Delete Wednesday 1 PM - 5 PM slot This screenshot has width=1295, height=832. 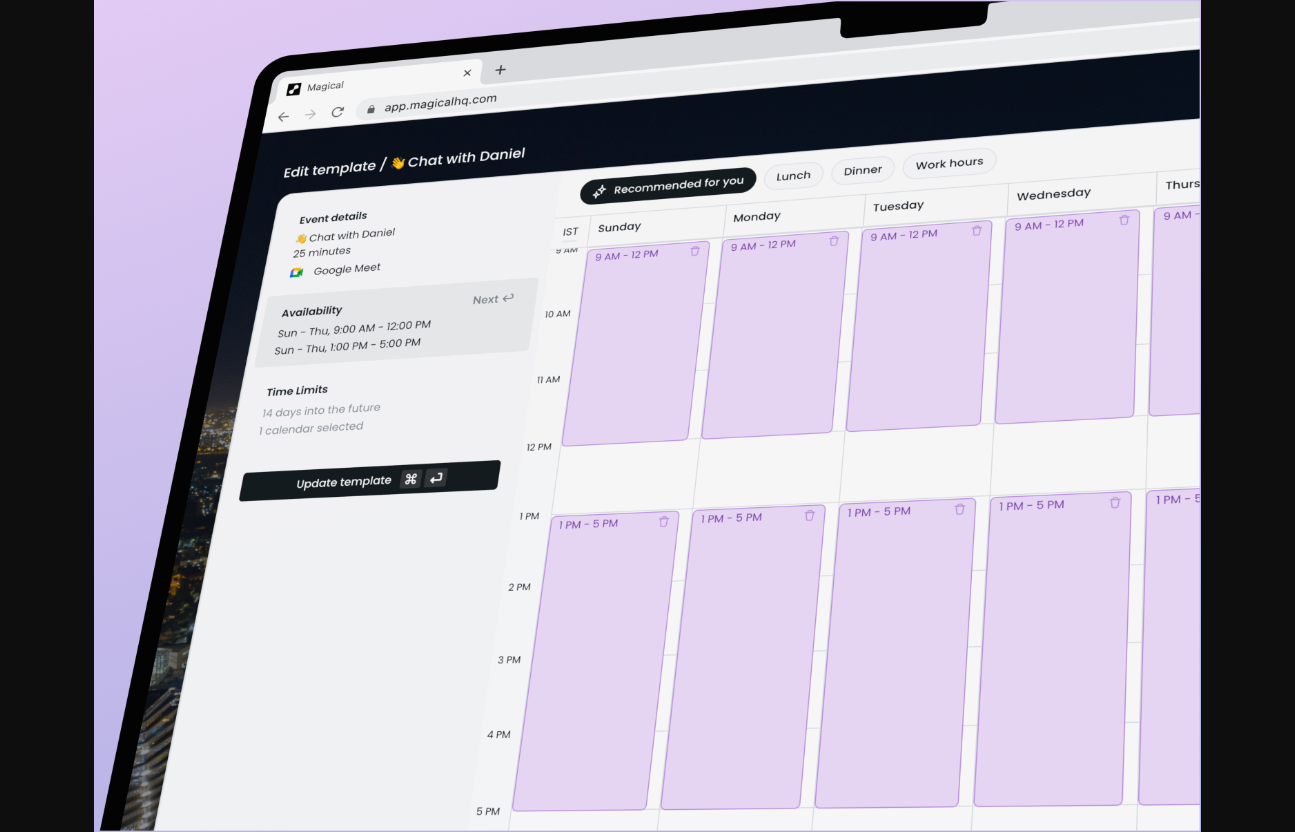click(1115, 503)
